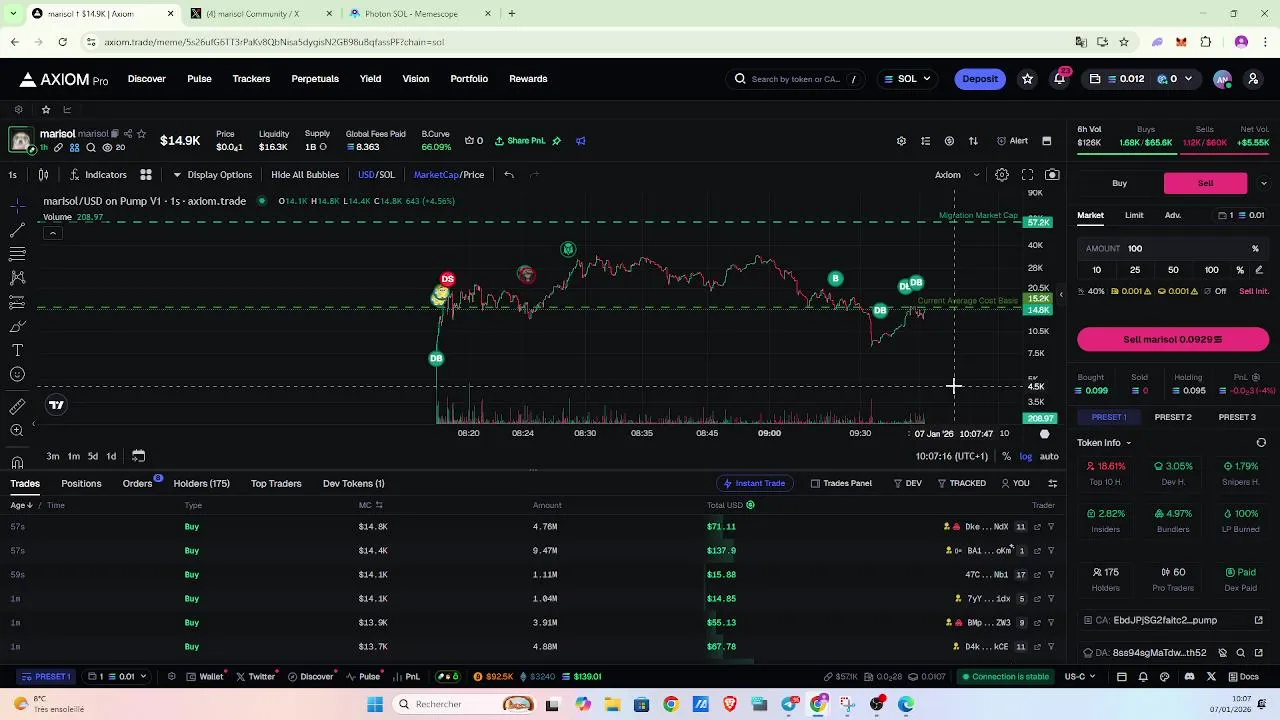Toggle USD/SOL currency display
The image size is (1280, 720).
tap(376, 175)
